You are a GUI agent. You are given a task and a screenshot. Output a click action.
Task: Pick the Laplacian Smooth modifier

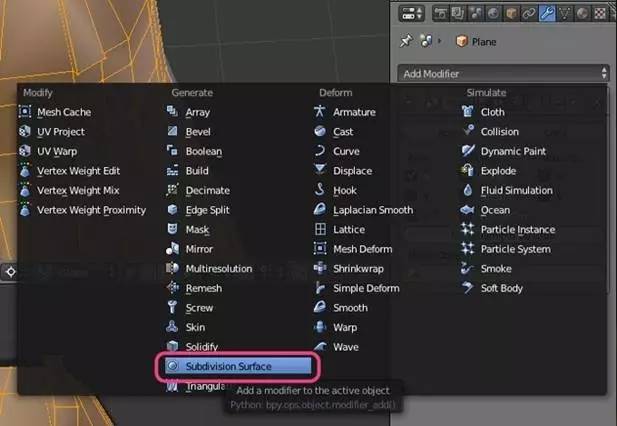click(386, 210)
